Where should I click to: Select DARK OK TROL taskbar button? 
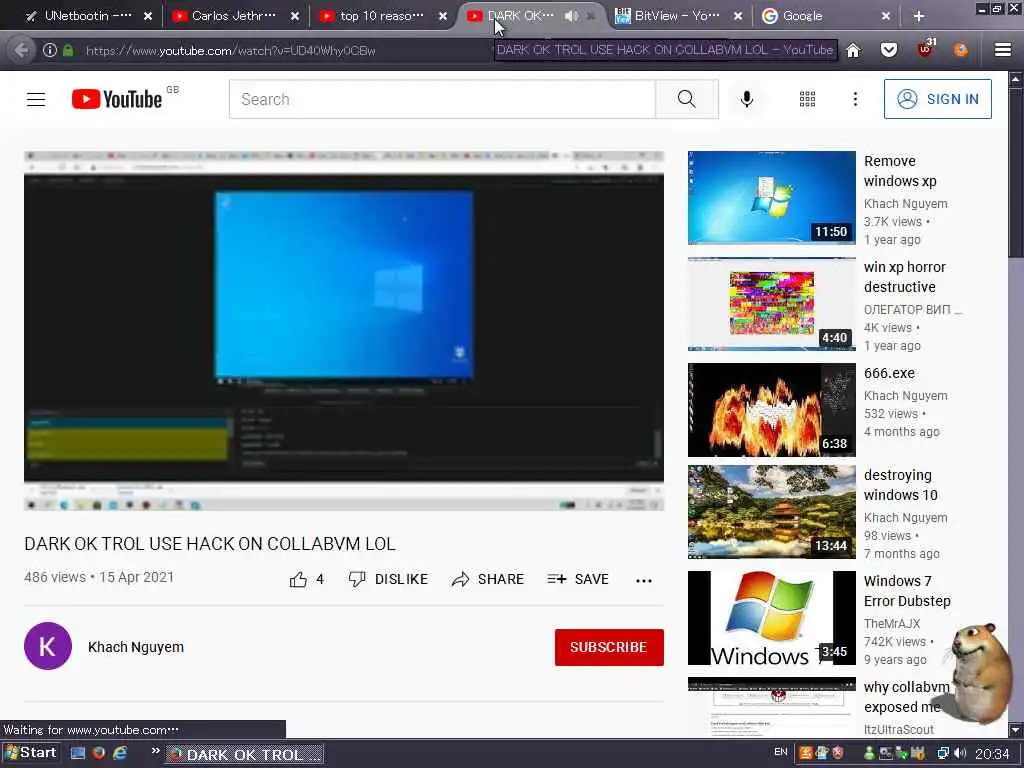tap(245, 754)
